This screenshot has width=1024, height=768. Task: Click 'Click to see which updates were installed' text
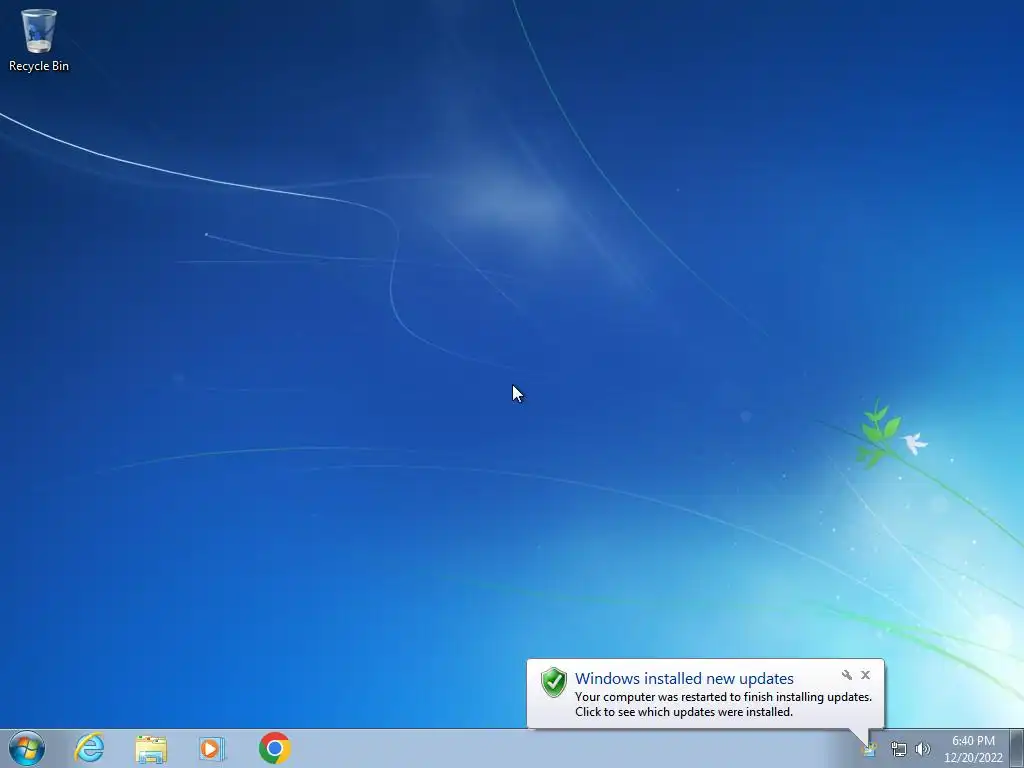(684, 712)
